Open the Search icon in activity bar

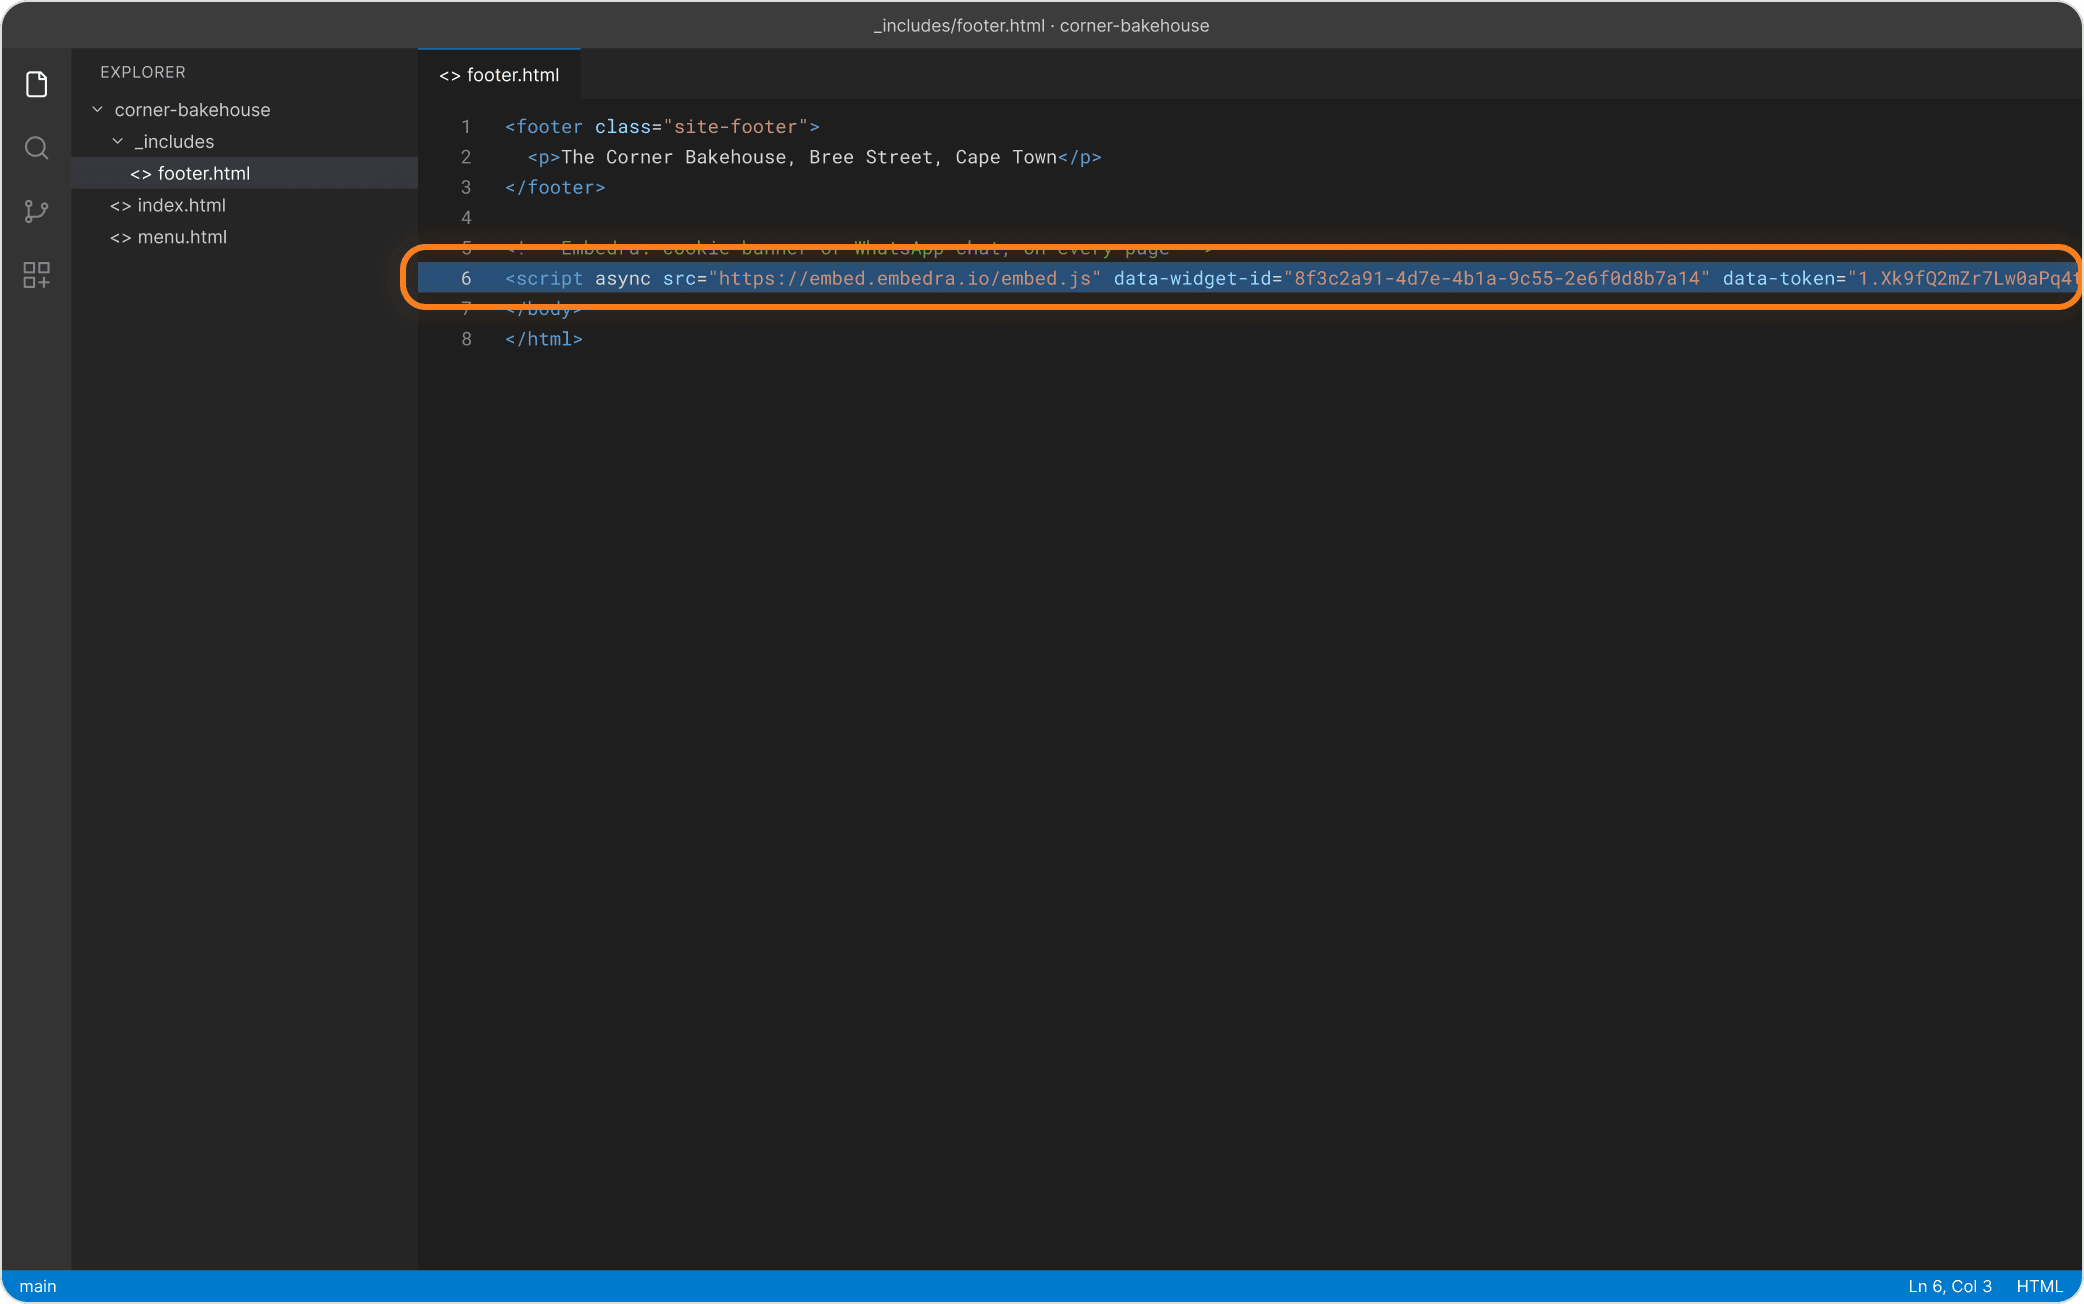pyautogui.click(x=37, y=148)
